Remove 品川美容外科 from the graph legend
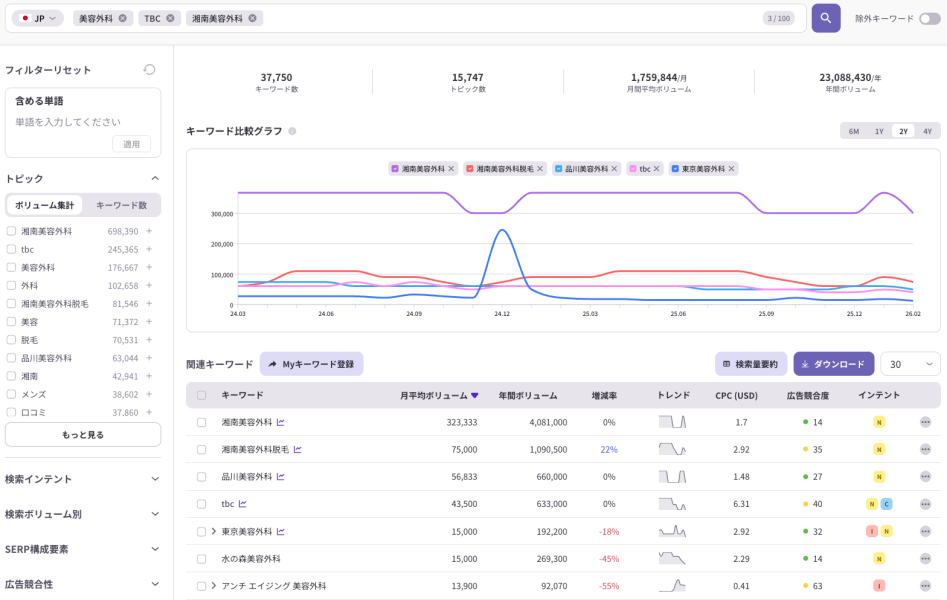The width and height of the screenshot is (947, 600). click(617, 169)
